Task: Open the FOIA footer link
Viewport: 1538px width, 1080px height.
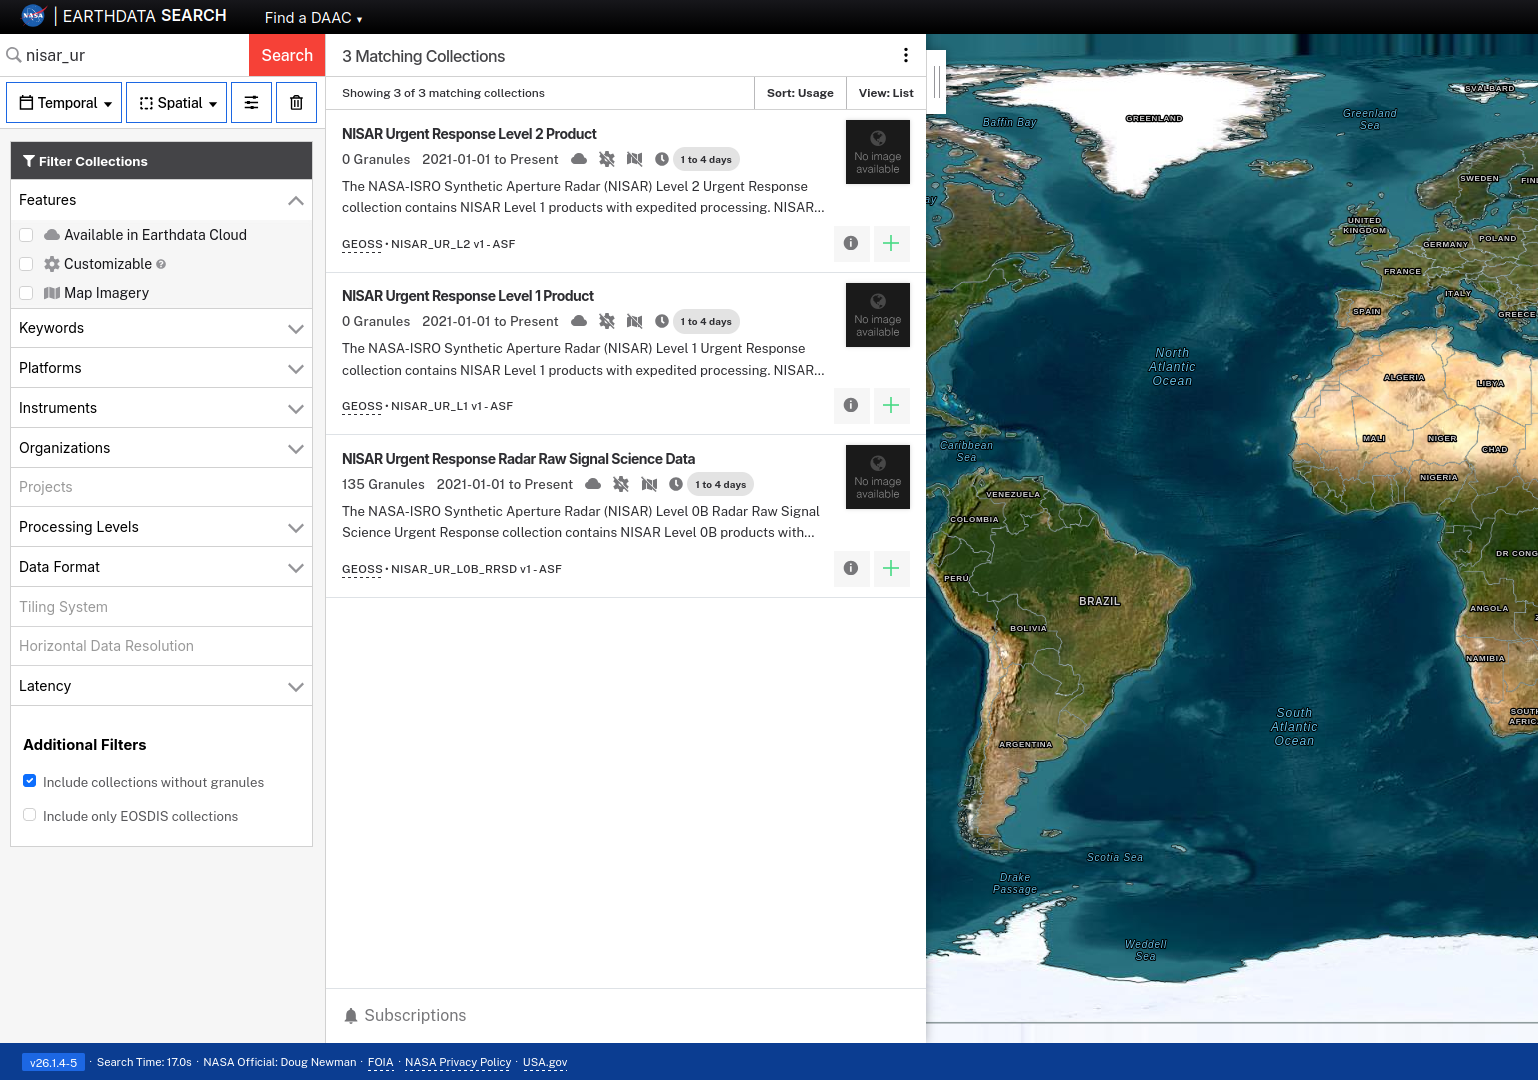Action: pyautogui.click(x=380, y=1063)
